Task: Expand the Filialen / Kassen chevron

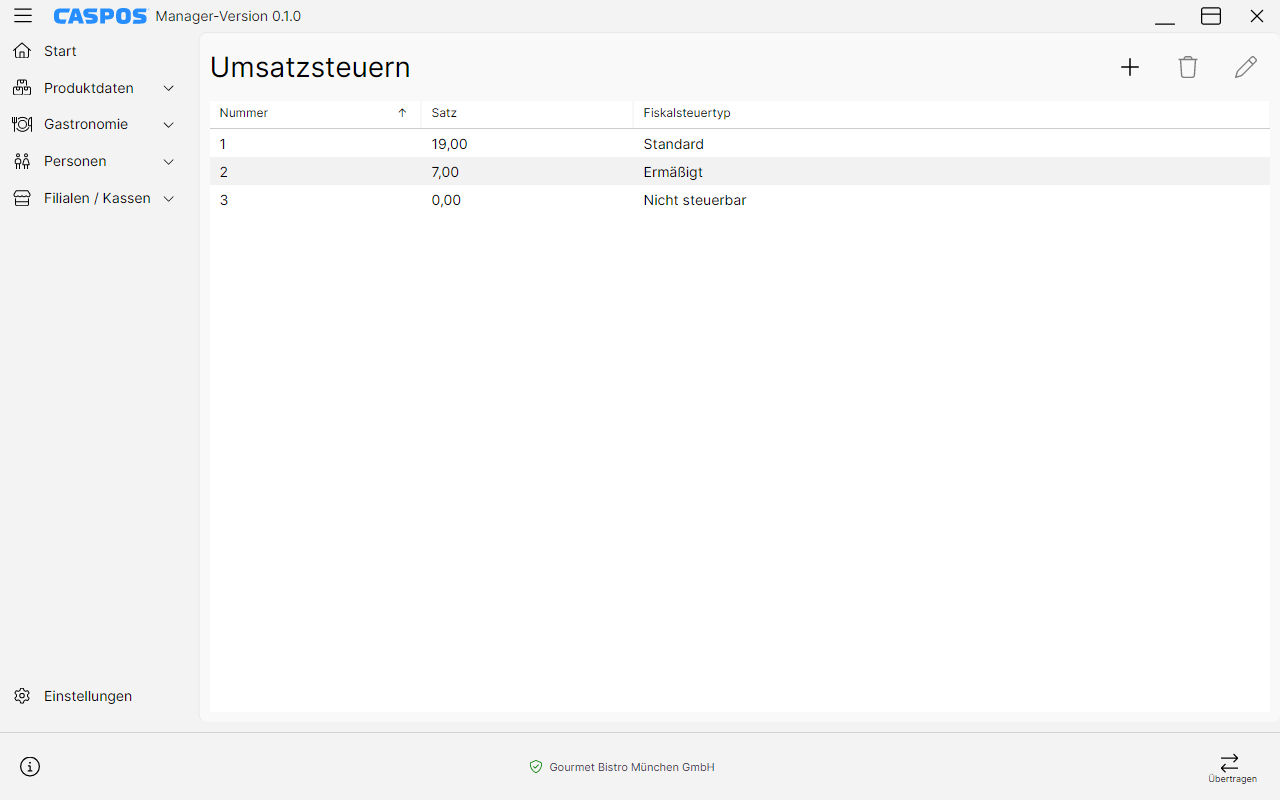Action: point(169,198)
